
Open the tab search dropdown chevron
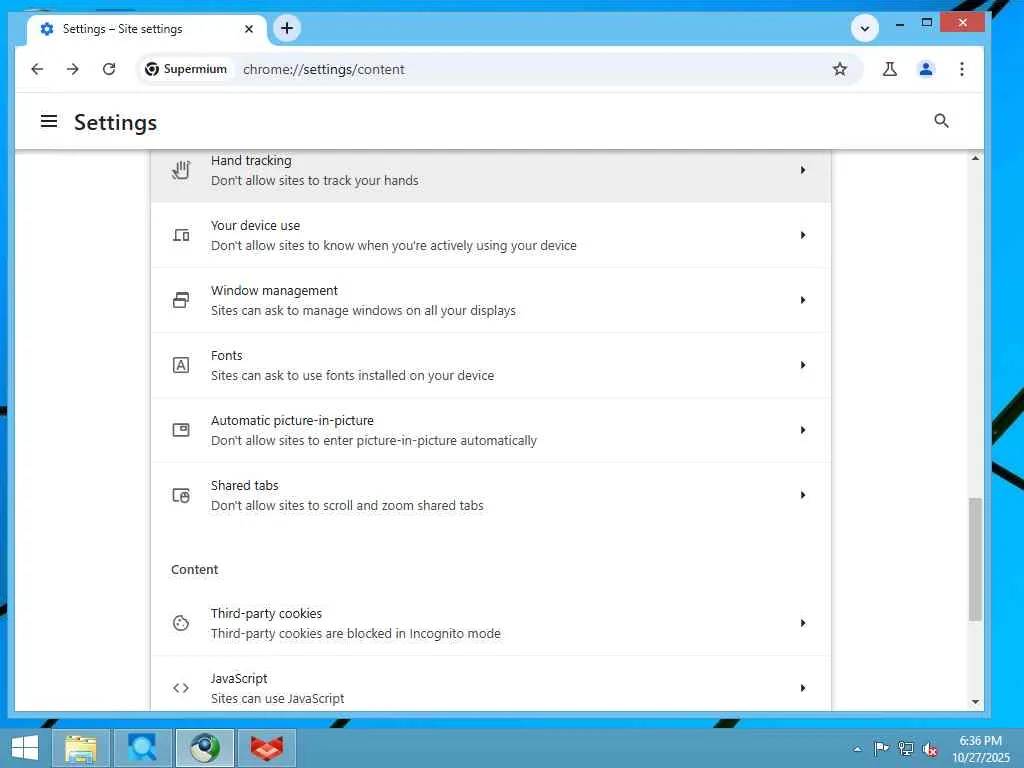pos(865,28)
